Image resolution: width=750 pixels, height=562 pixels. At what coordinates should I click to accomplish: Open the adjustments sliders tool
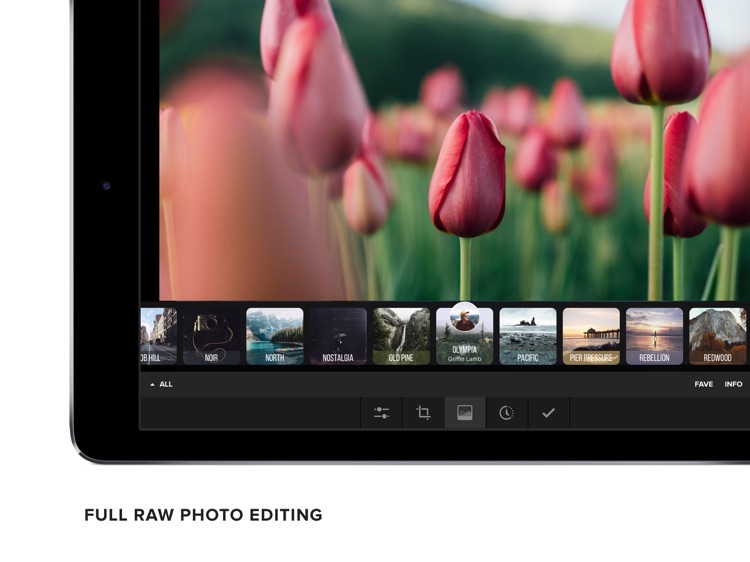pyautogui.click(x=381, y=413)
